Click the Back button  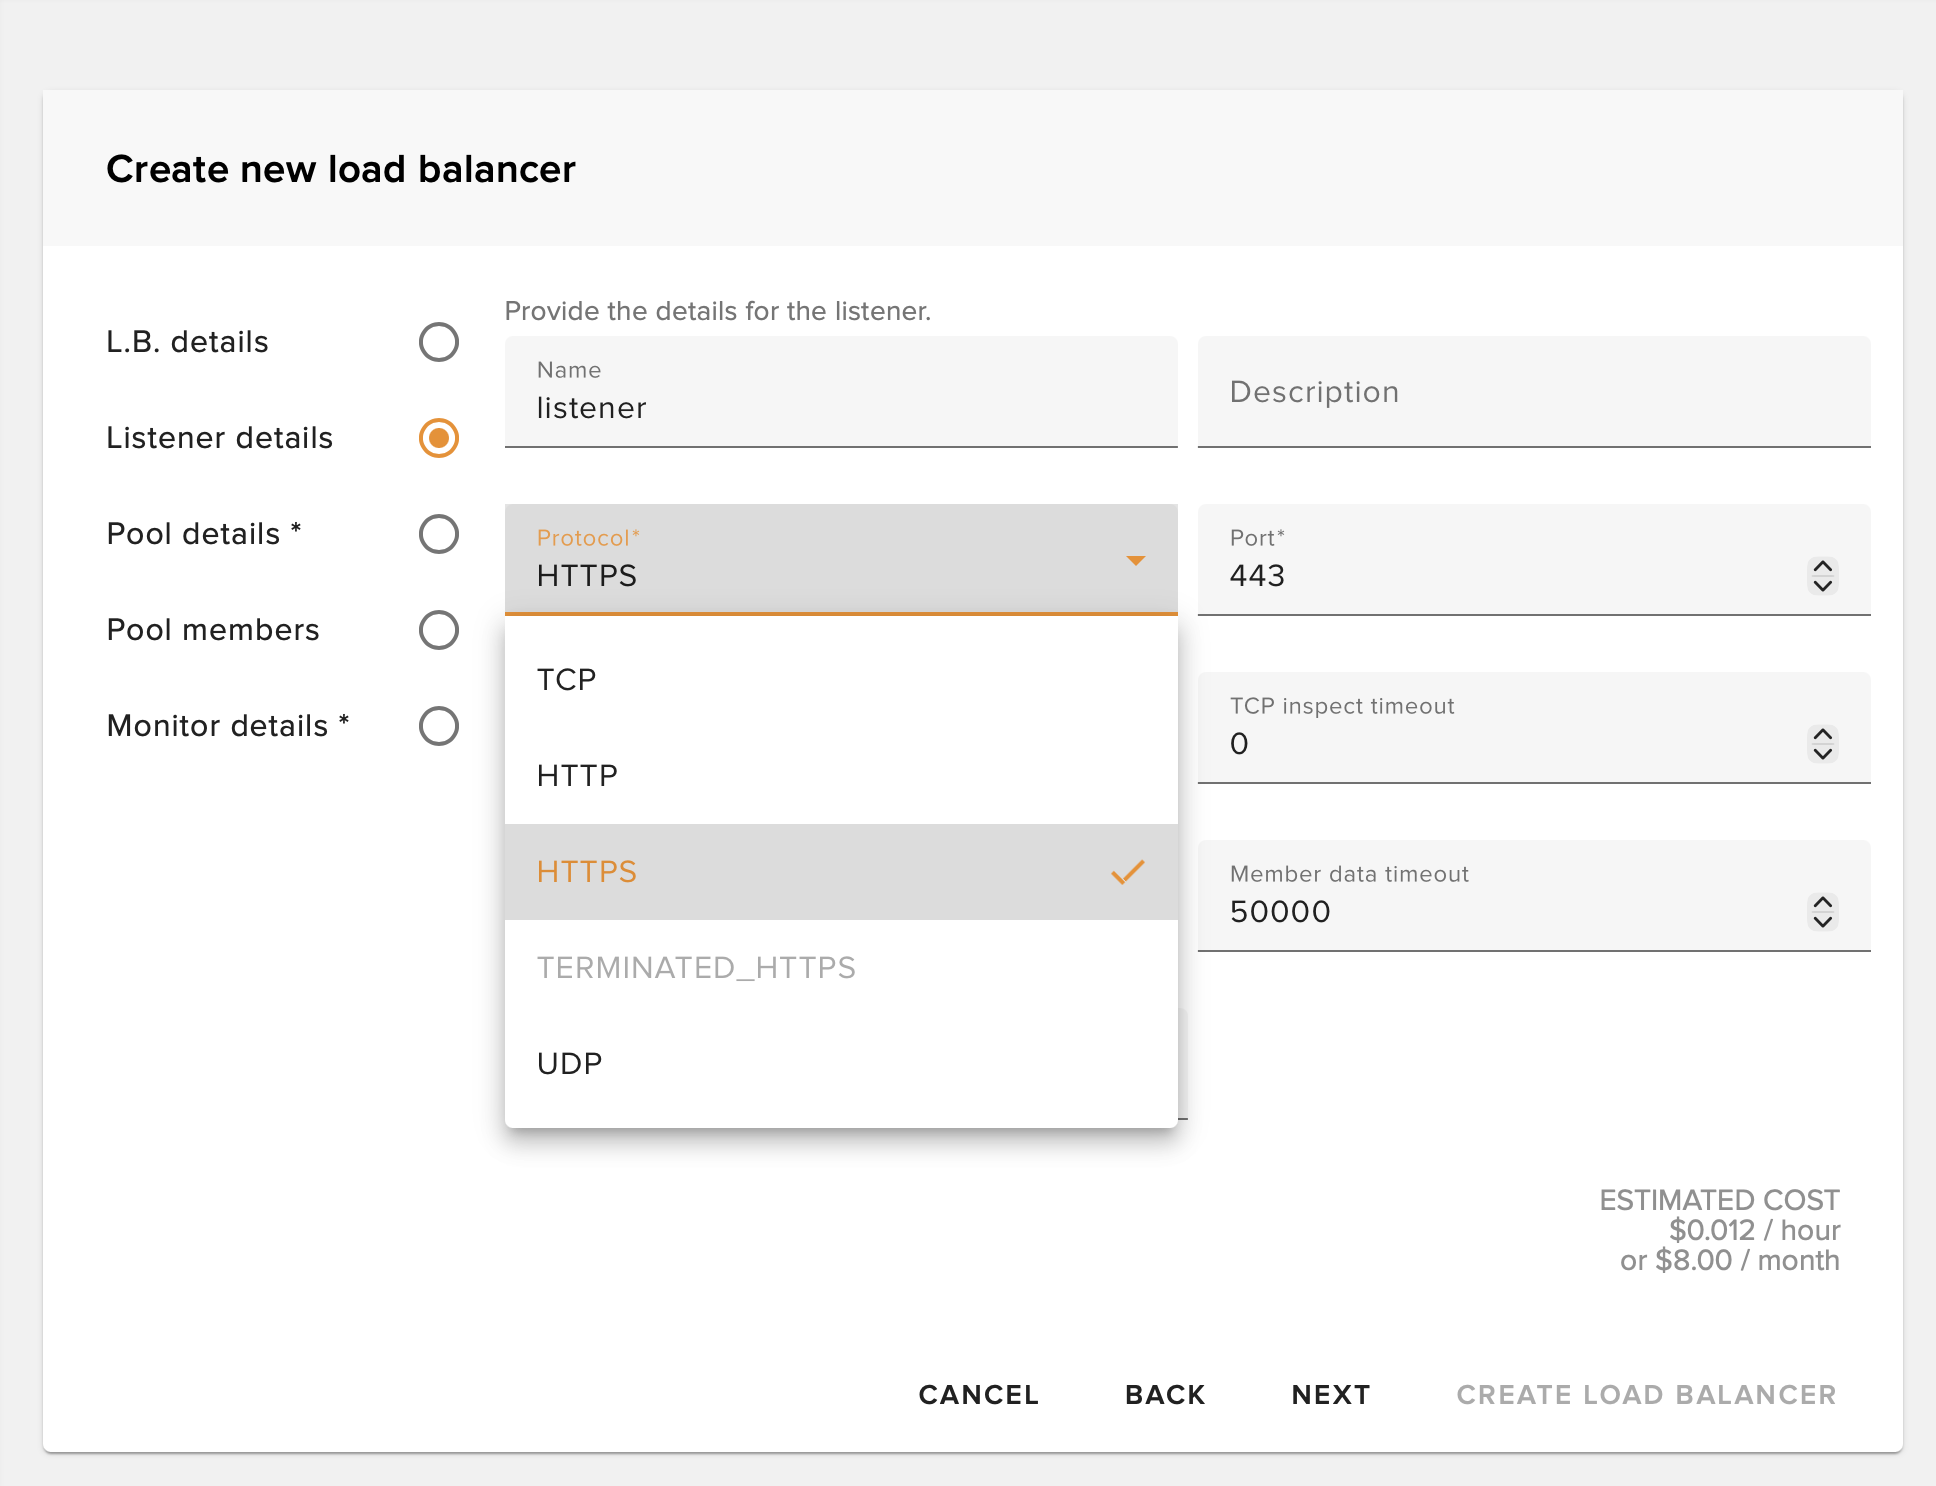click(x=1164, y=1394)
